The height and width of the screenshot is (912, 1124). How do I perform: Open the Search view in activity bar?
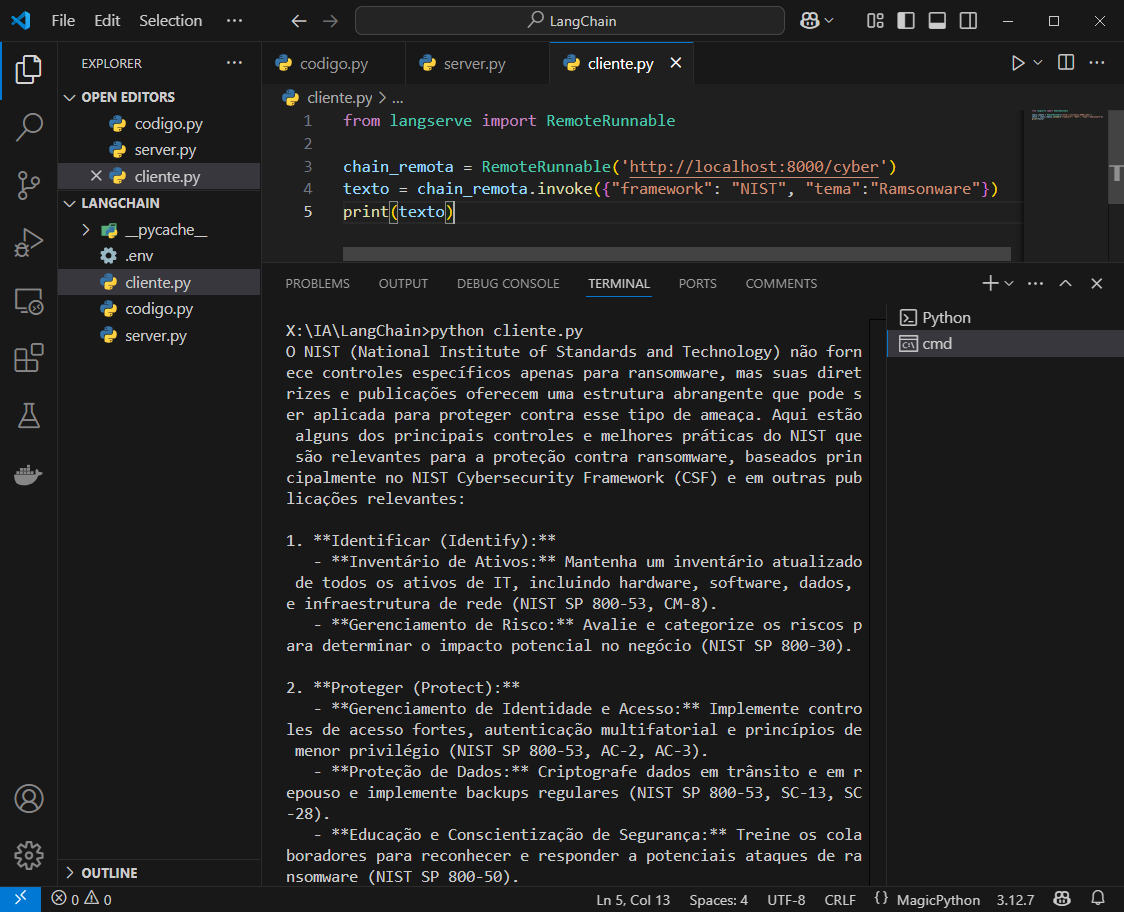click(29, 127)
